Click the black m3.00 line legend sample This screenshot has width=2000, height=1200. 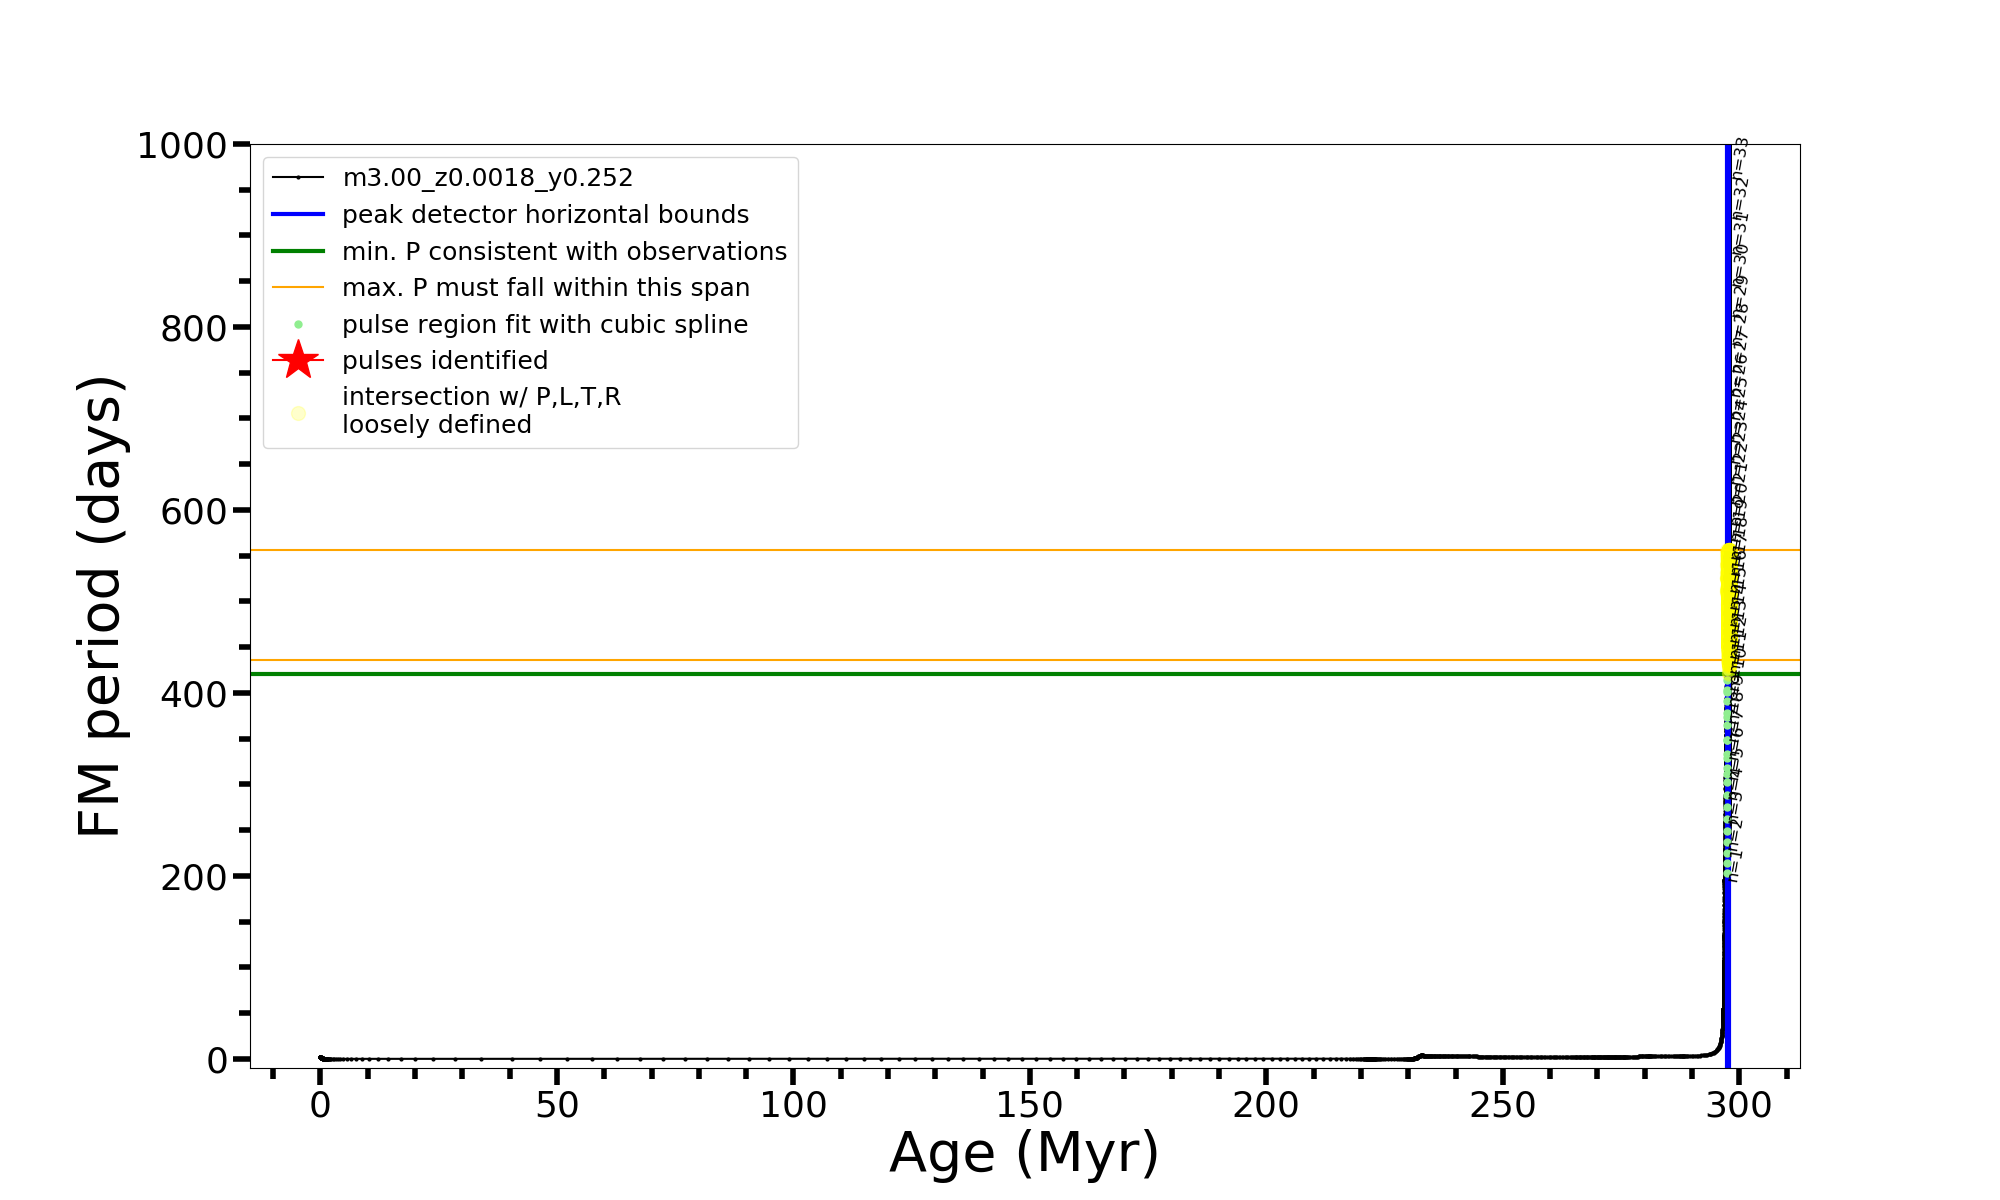click(298, 178)
